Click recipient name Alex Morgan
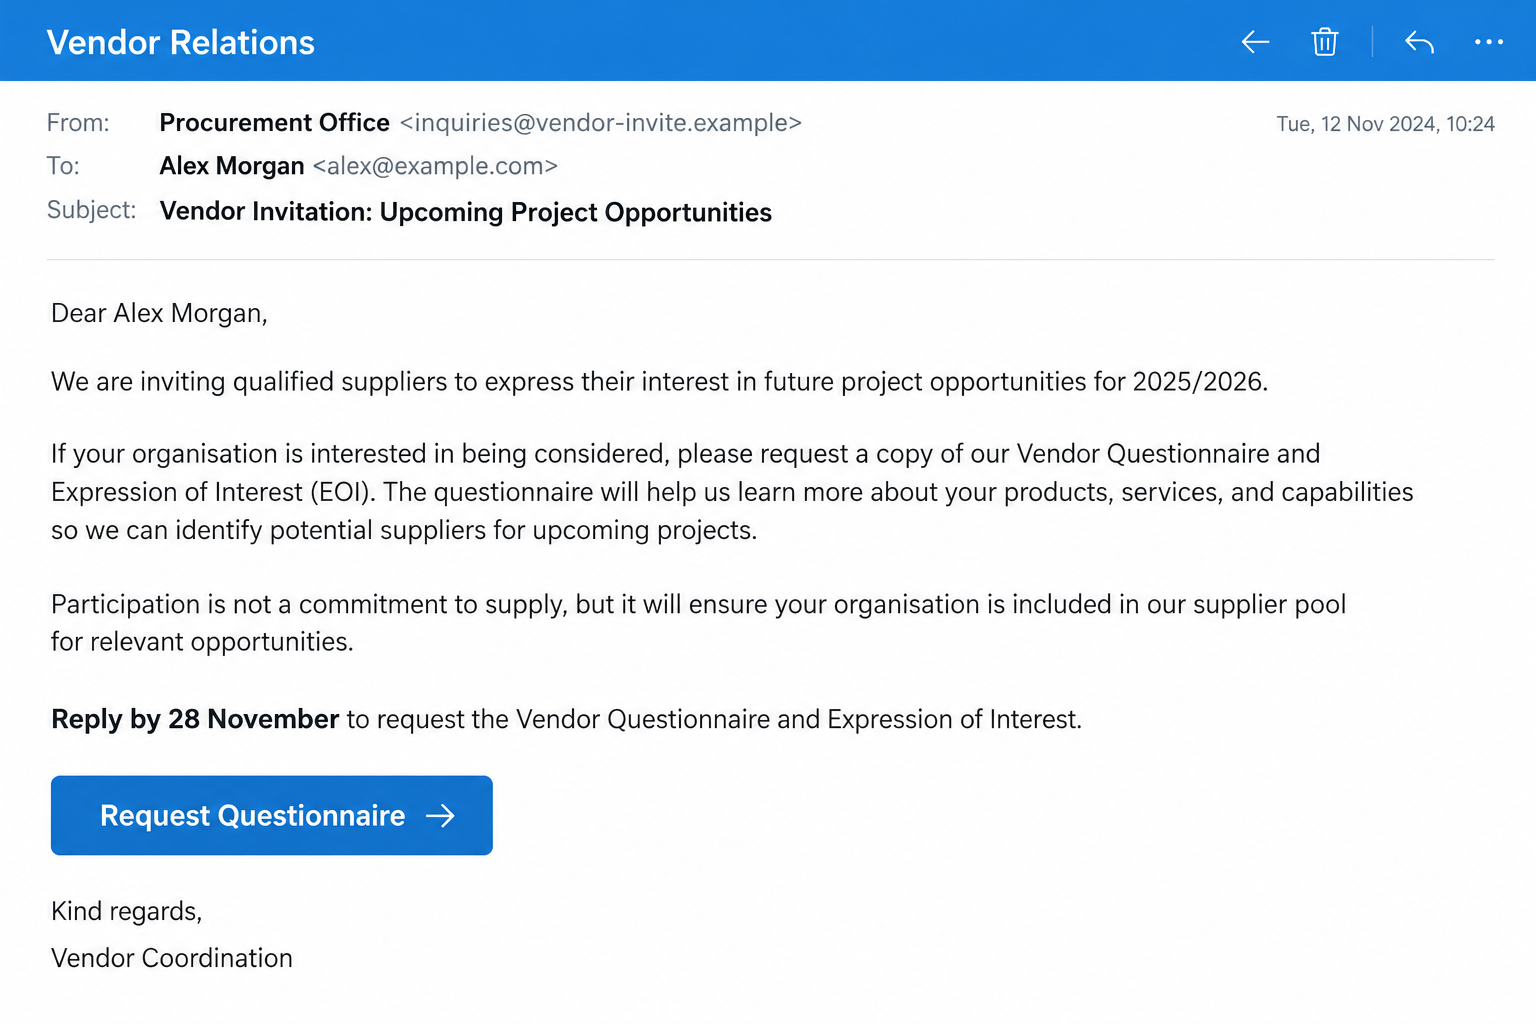 pos(232,166)
